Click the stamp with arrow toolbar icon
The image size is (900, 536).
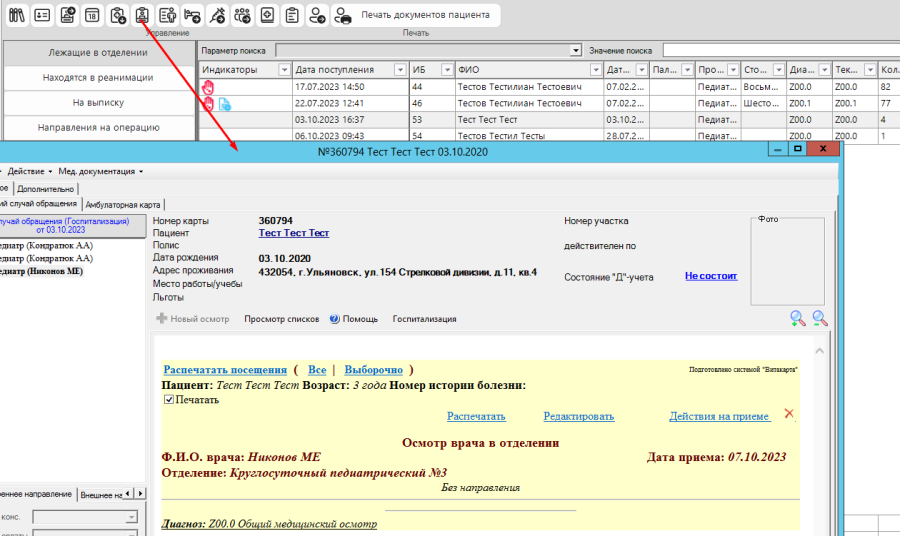pyautogui.click(x=67, y=15)
